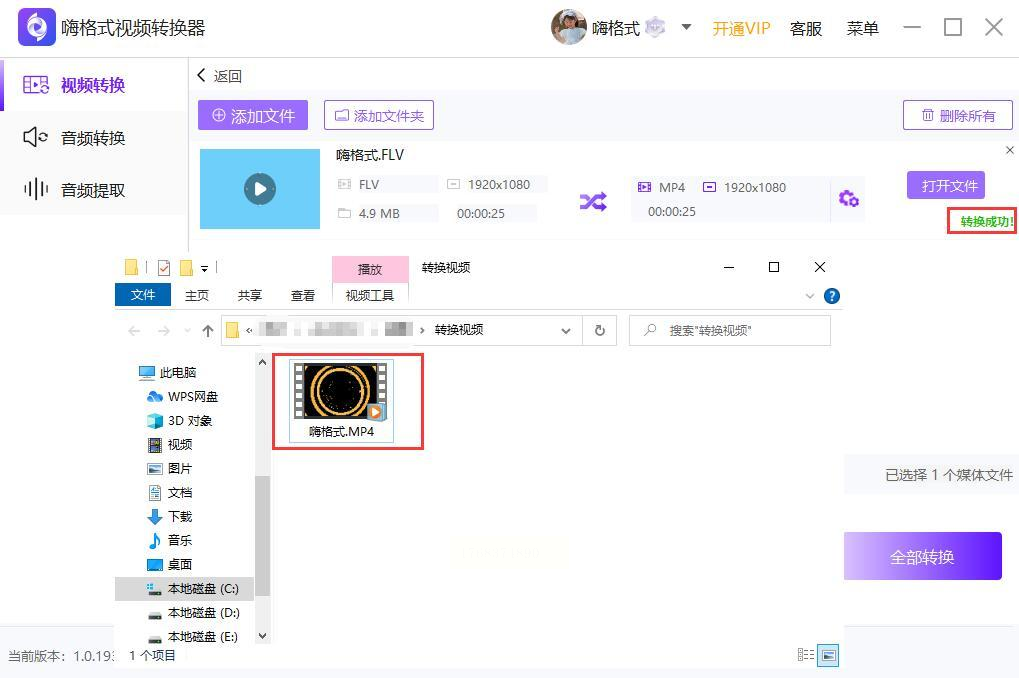Open output settings gear icon
This screenshot has height=678, width=1019.
tap(848, 198)
